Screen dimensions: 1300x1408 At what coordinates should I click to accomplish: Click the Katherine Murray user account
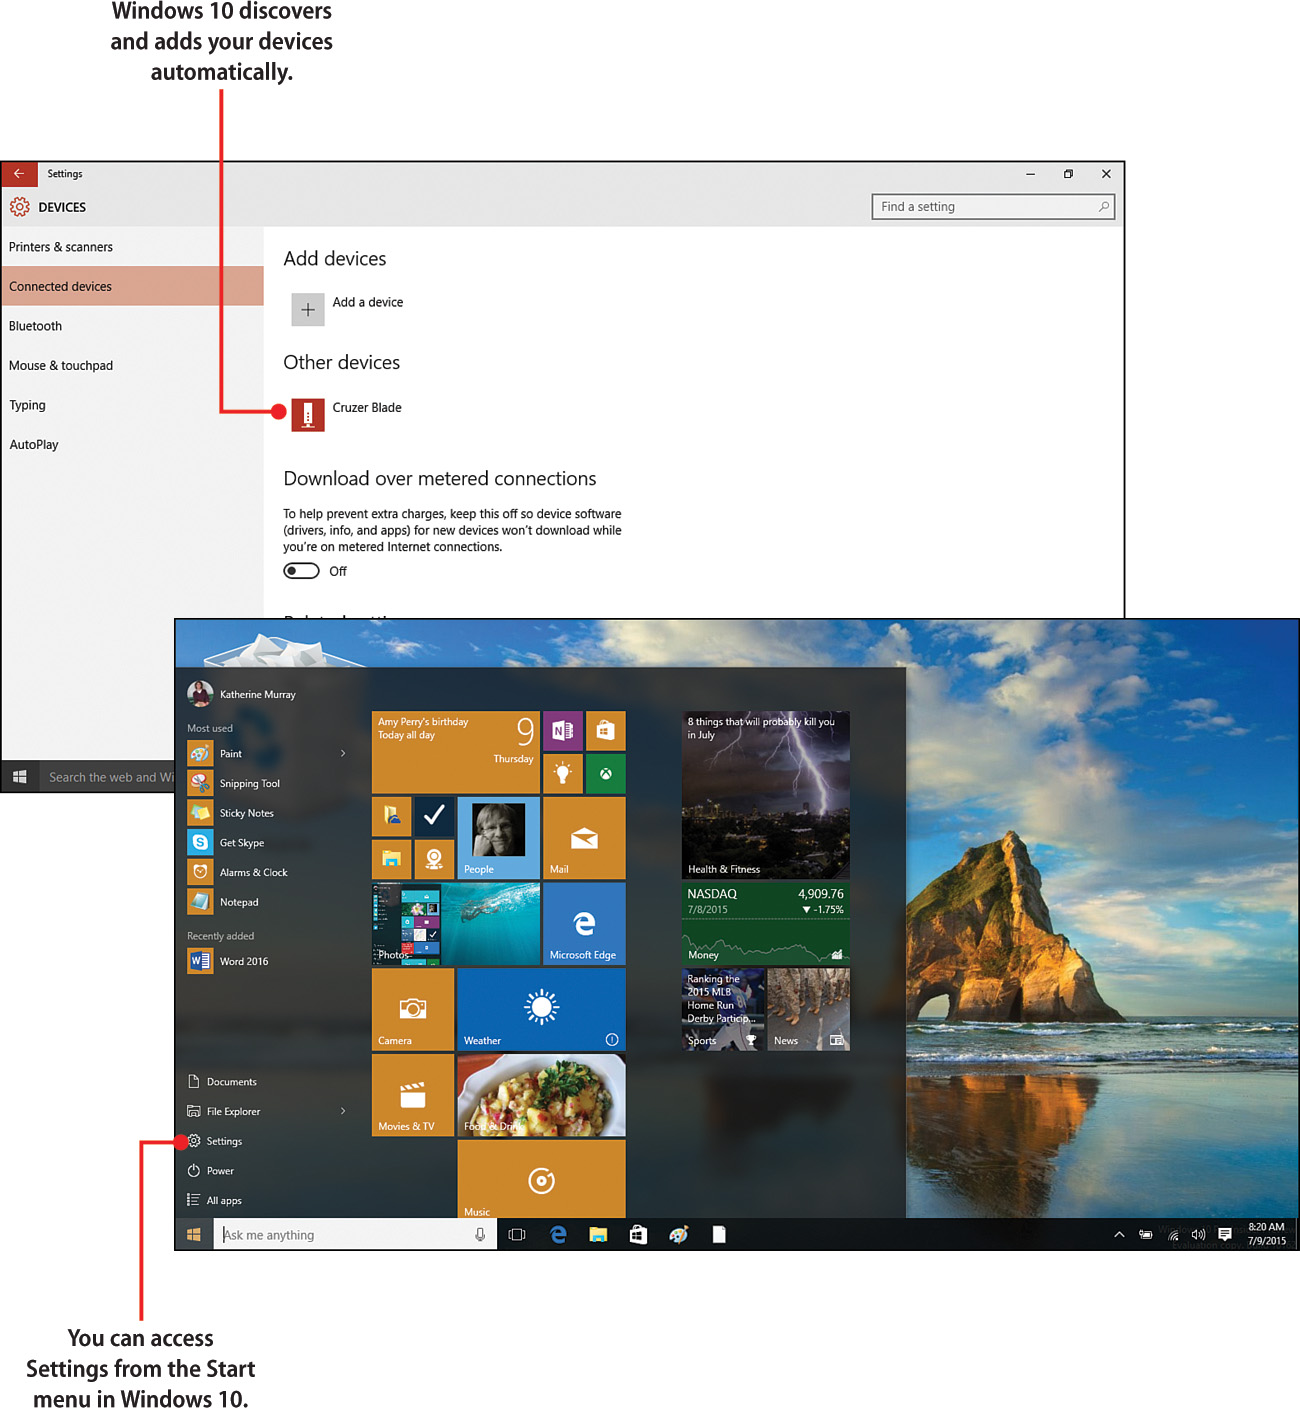pos(242,694)
